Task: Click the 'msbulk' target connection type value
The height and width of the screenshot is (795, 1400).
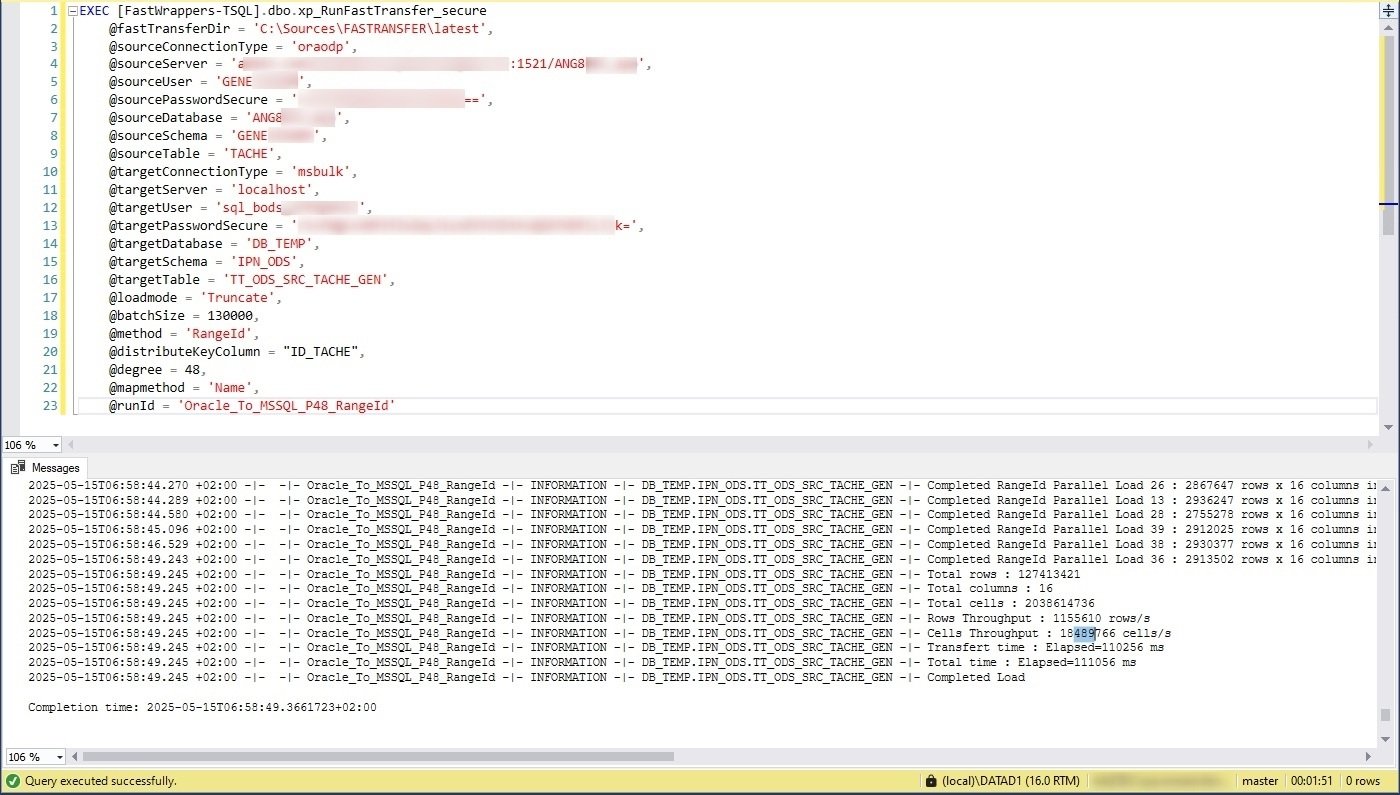Action: (322, 173)
